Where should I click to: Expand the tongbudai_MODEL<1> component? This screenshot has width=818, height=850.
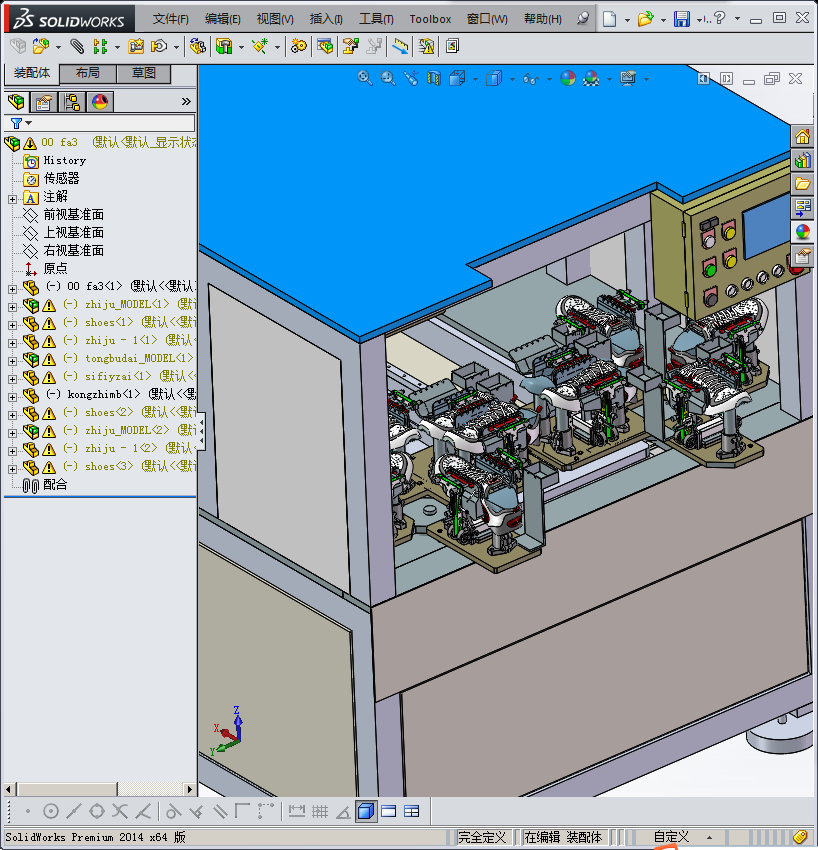tap(12, 361)
